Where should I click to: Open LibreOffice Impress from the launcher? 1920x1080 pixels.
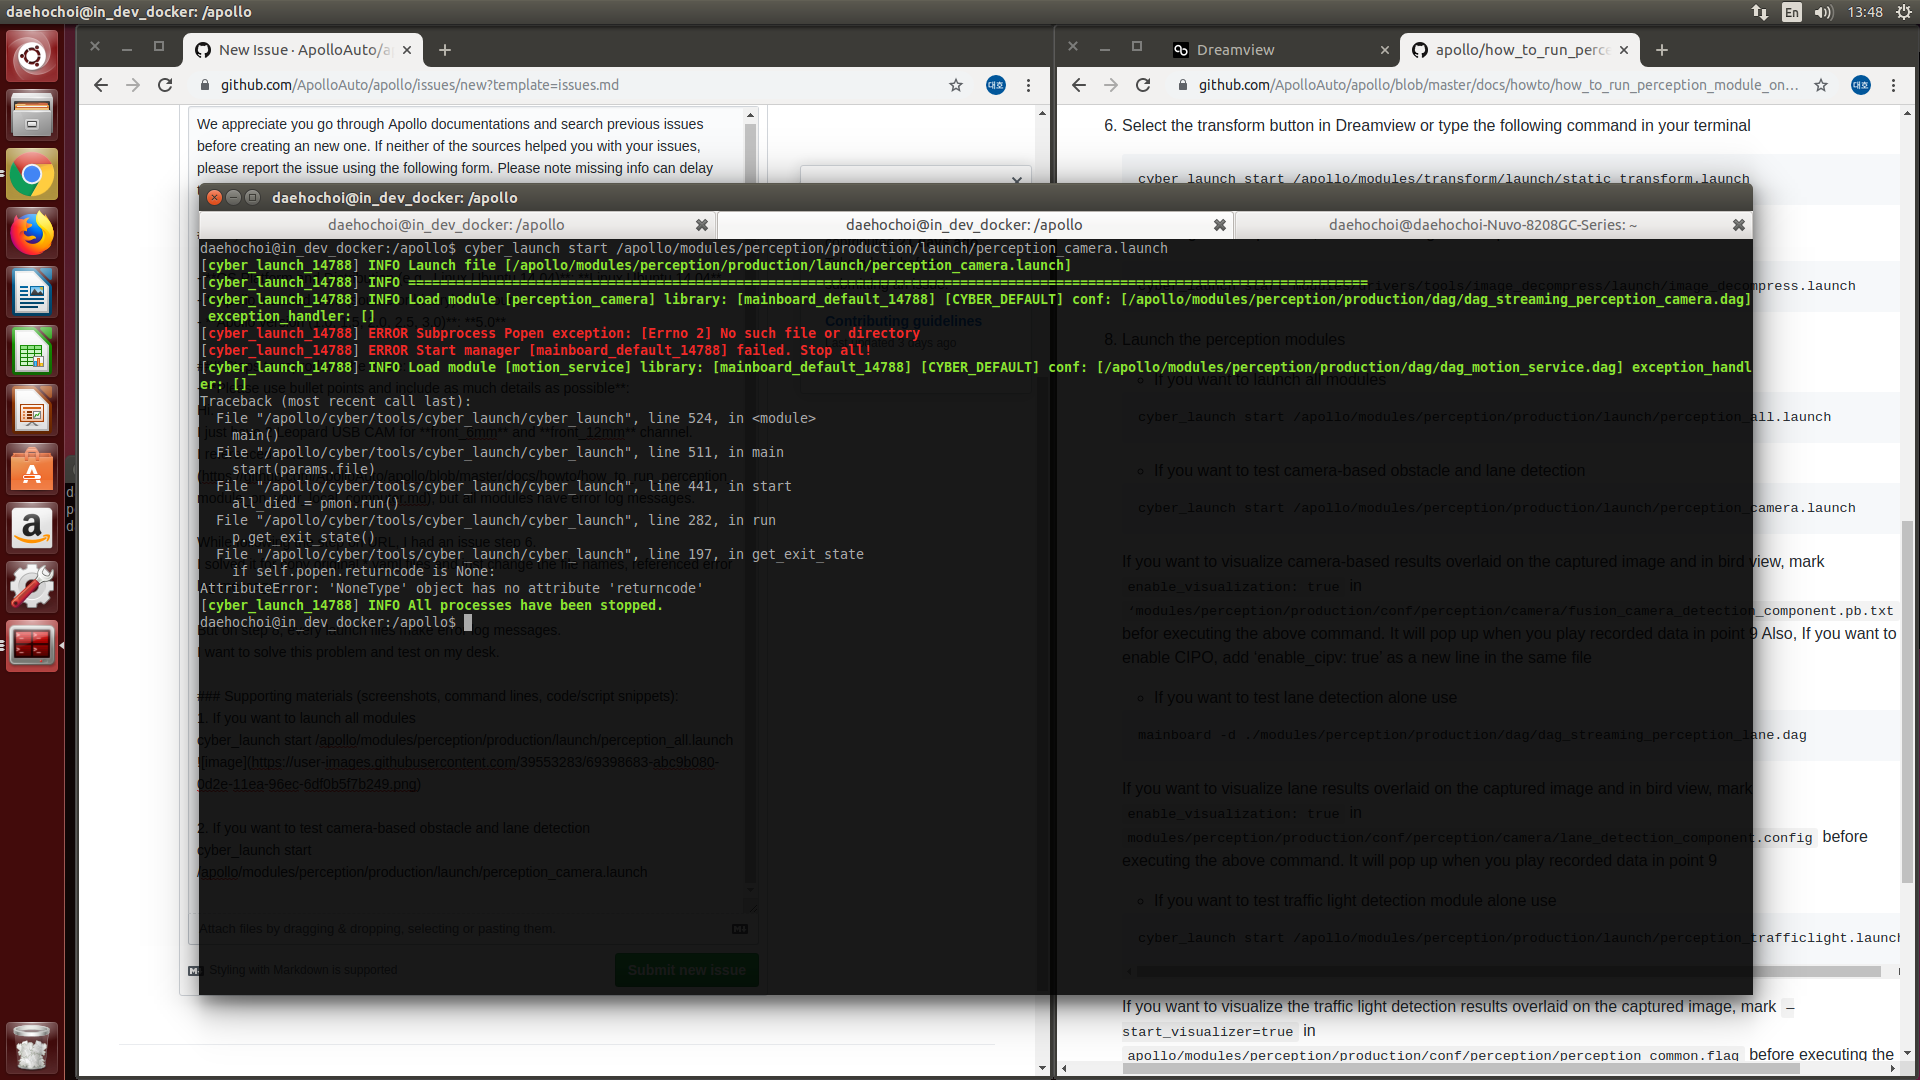32,411
